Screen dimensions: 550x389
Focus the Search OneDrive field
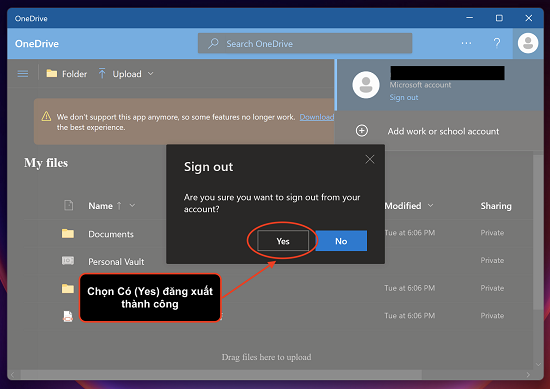pos(305,43)
